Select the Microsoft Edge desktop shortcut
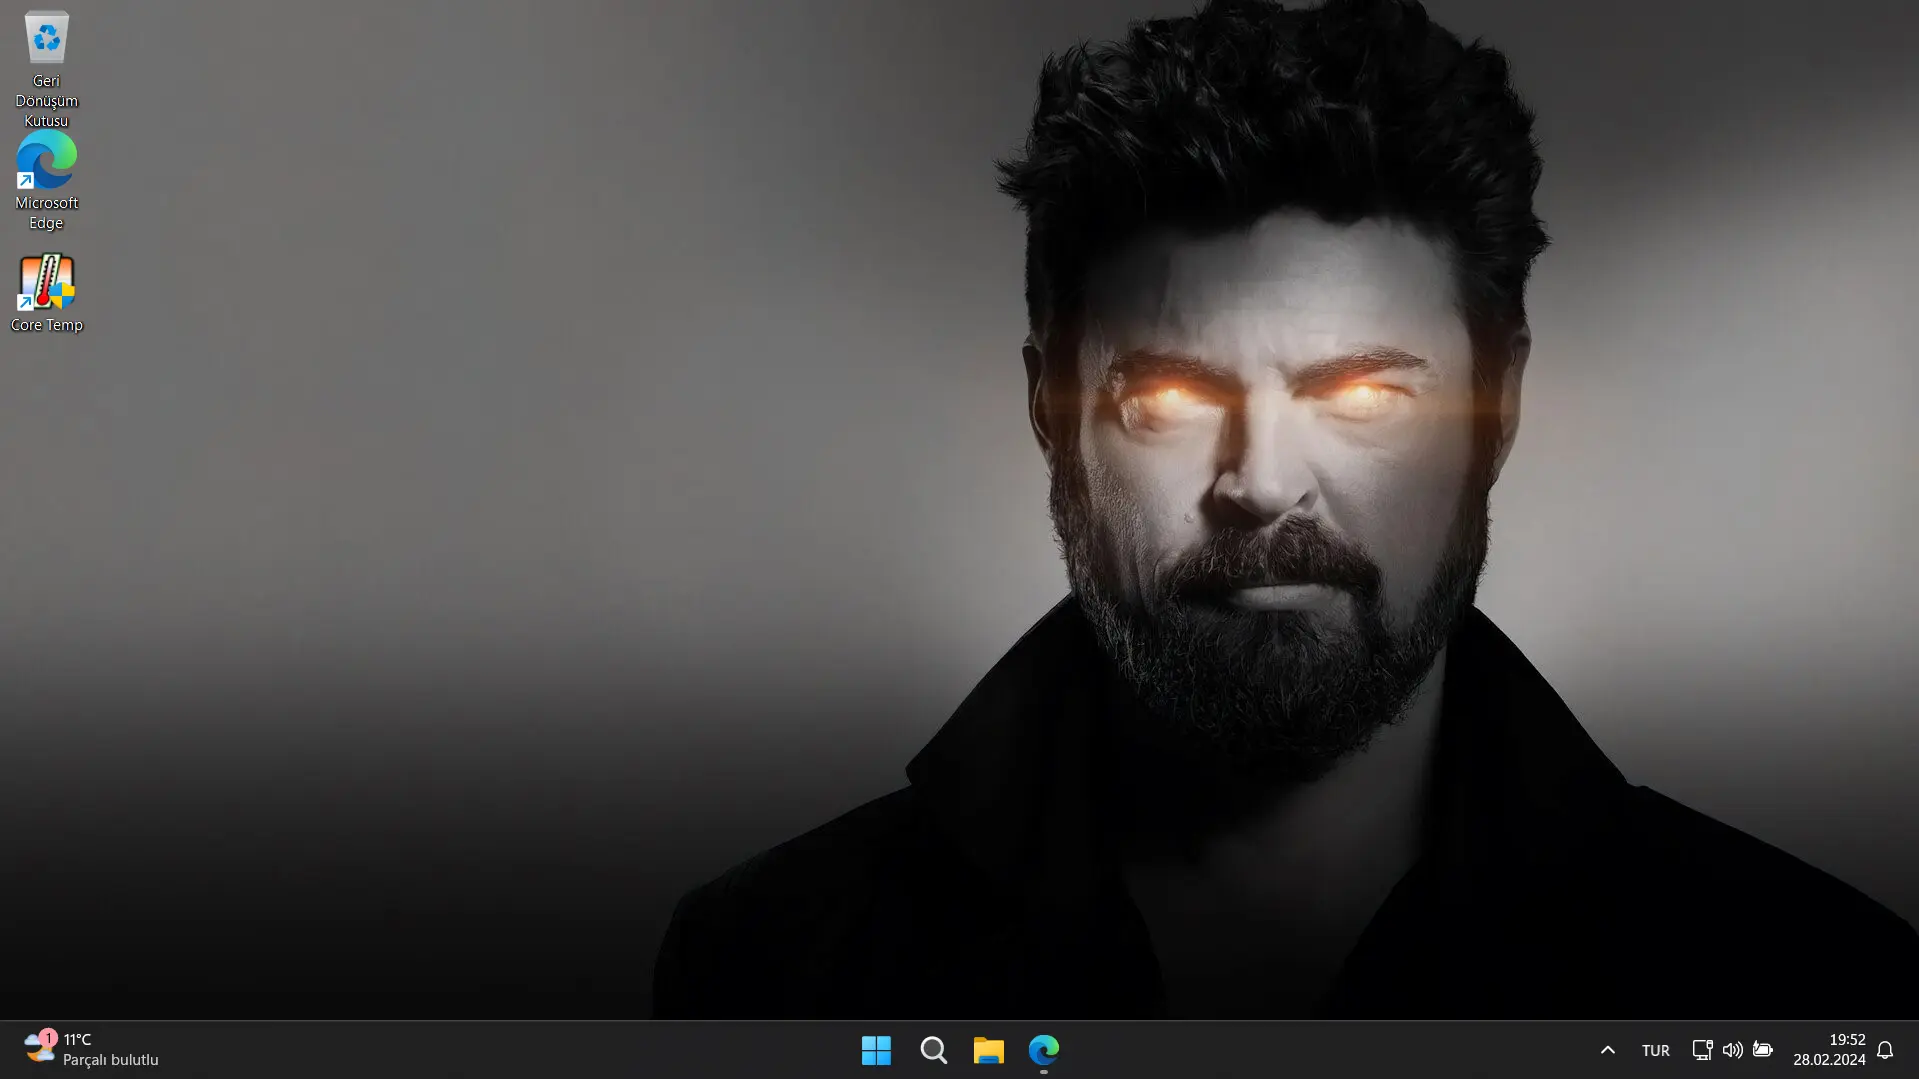The image size is (1919, 1079). pos(46,181)
